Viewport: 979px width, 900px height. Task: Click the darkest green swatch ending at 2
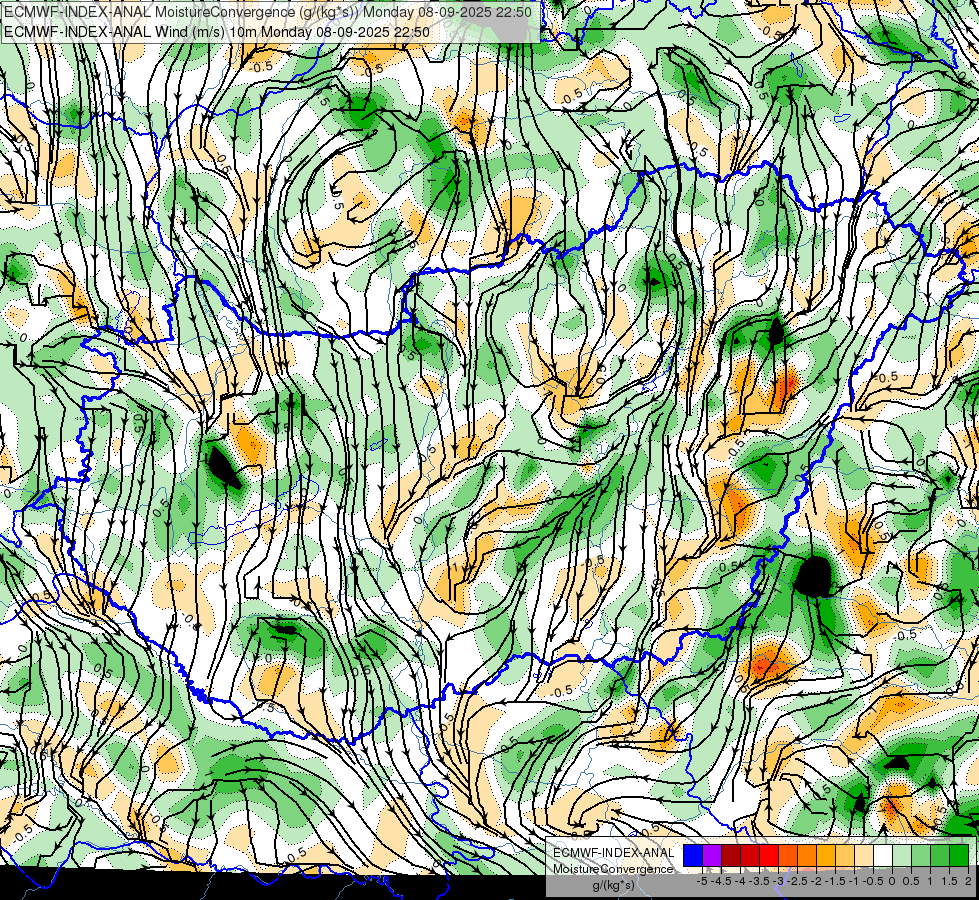(959, 856)
